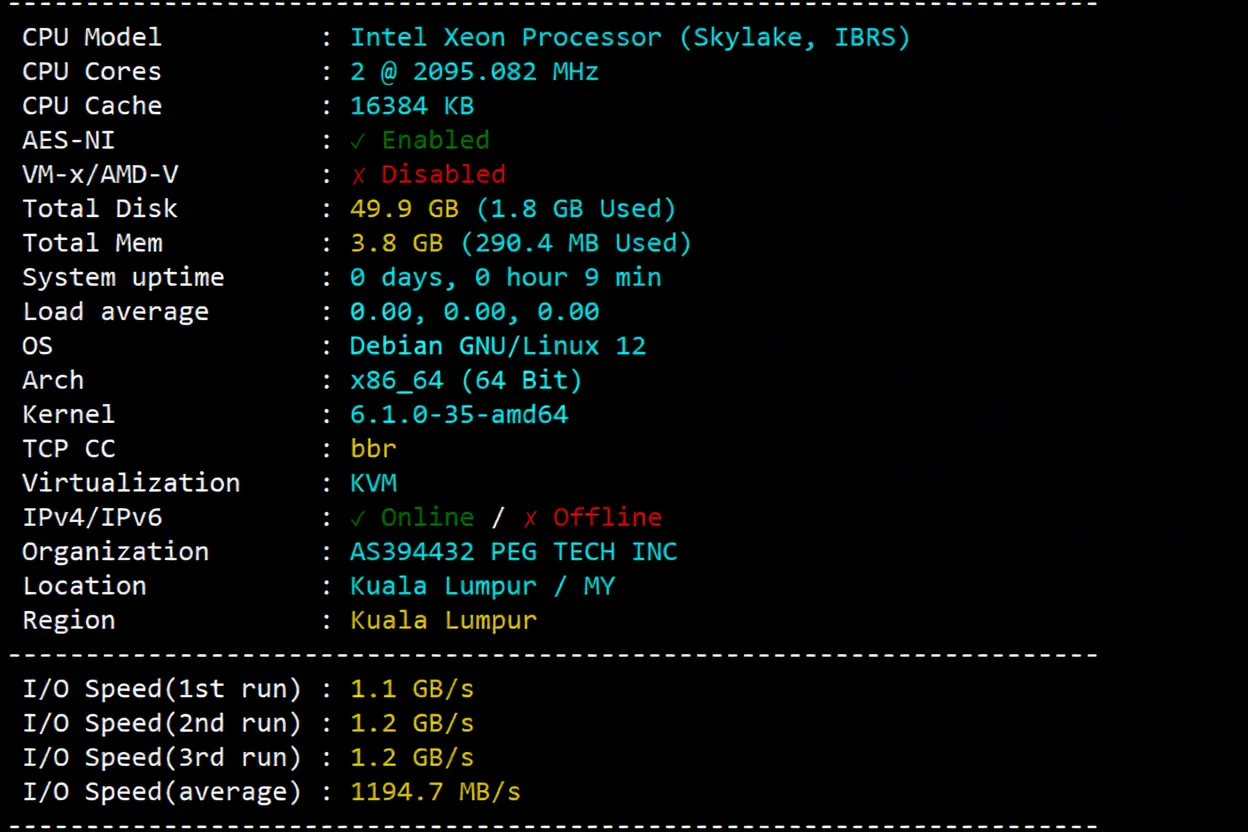The height and width of the screenshot is (832, 1248).
Task: Select the 'KVM' value
Action: click(373, 483)
